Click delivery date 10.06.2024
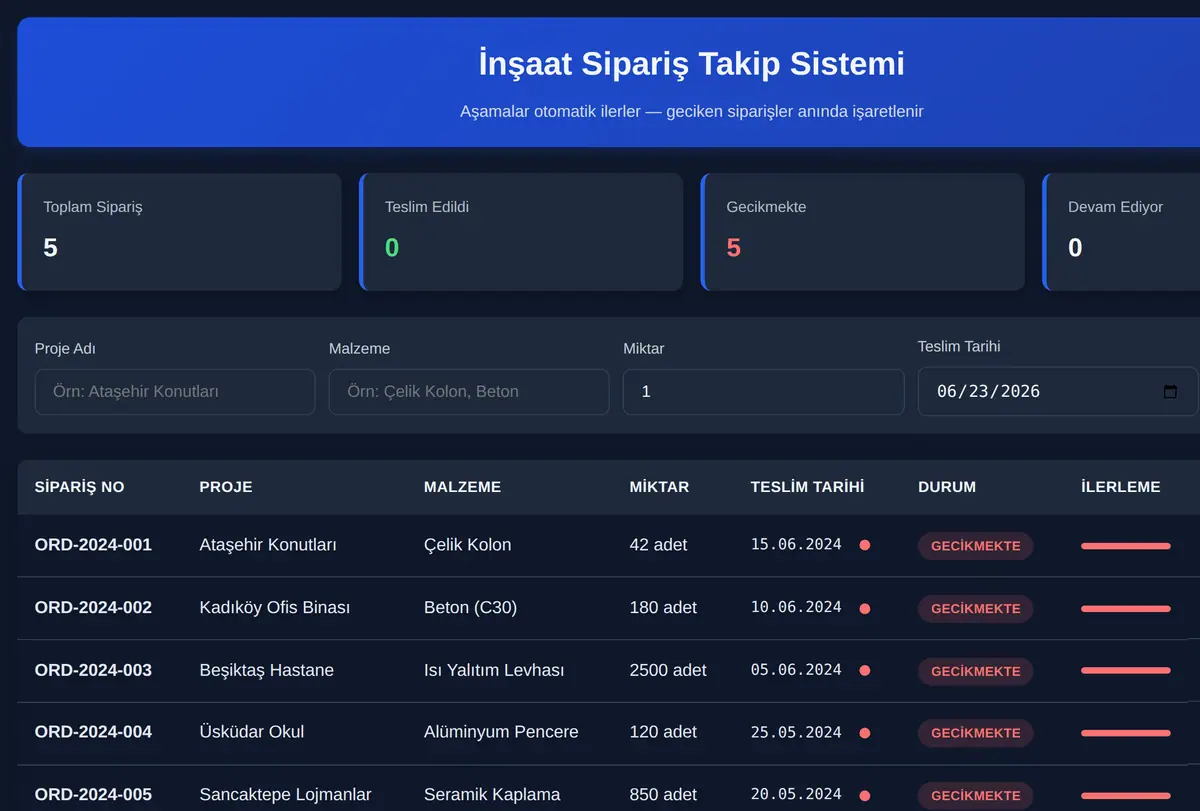 coord(796,607)
